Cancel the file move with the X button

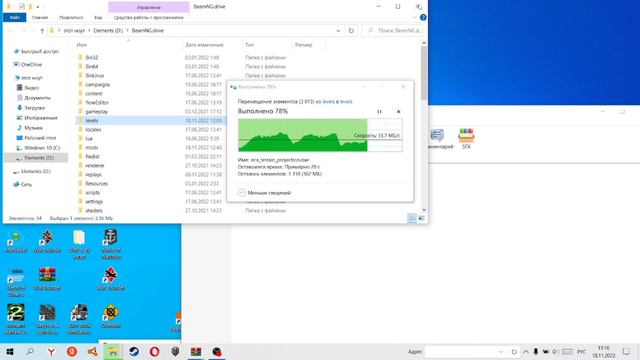[398, 111]
